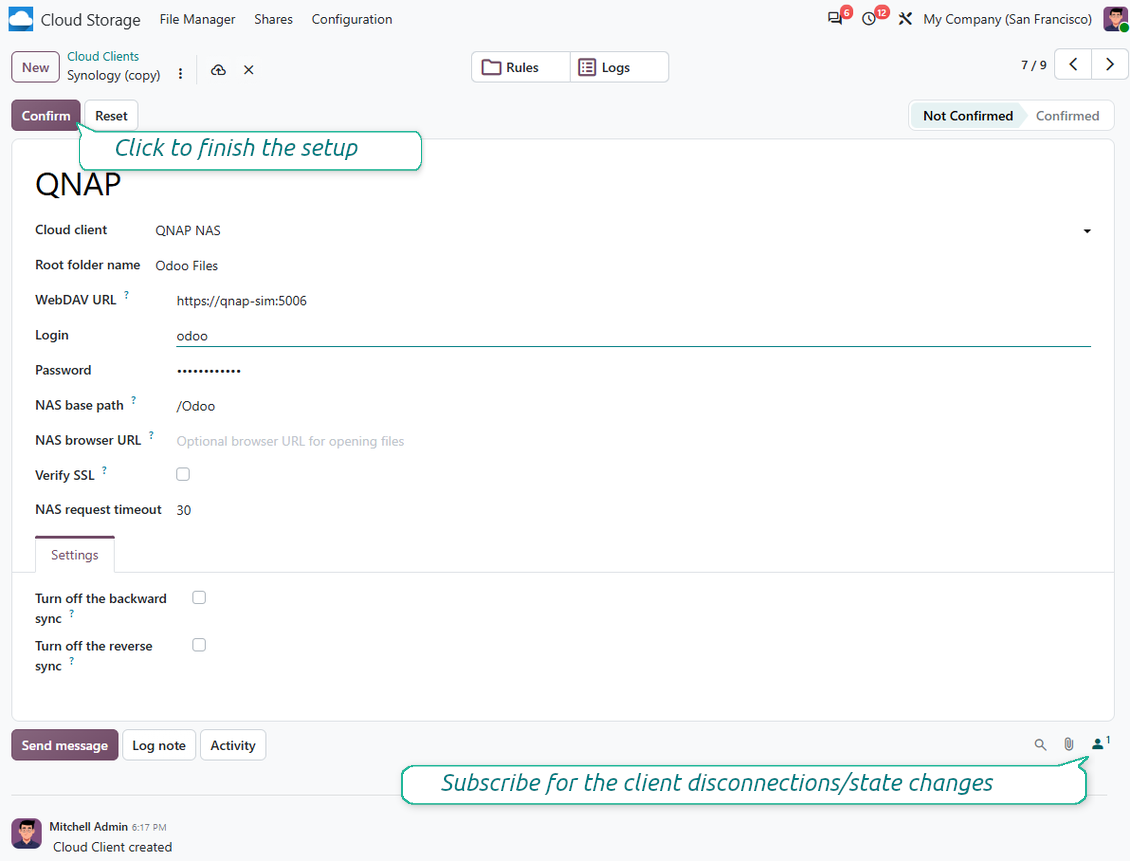Go to next record arrow
The image size is (1130, 861).
1110,65
